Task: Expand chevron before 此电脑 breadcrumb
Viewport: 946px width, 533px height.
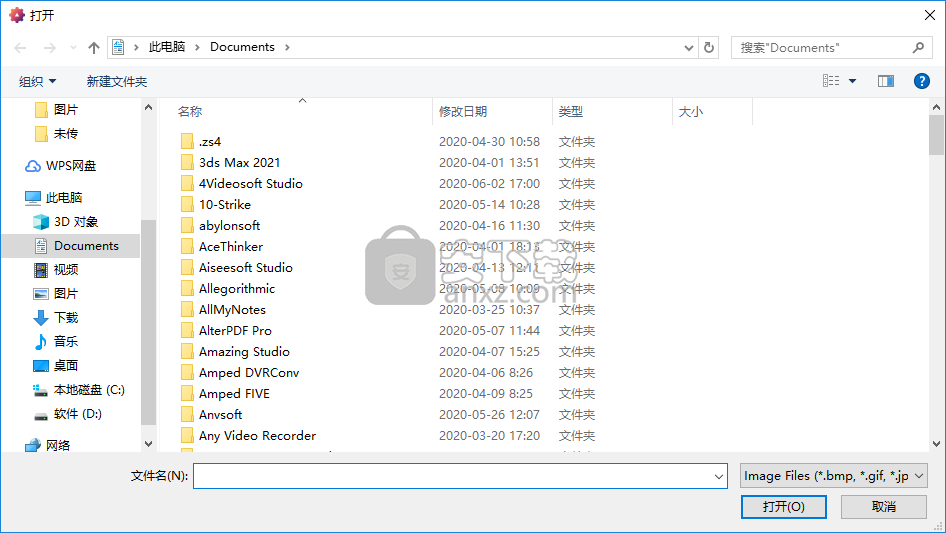Action: pyautogui.click(x=136, y=47)
